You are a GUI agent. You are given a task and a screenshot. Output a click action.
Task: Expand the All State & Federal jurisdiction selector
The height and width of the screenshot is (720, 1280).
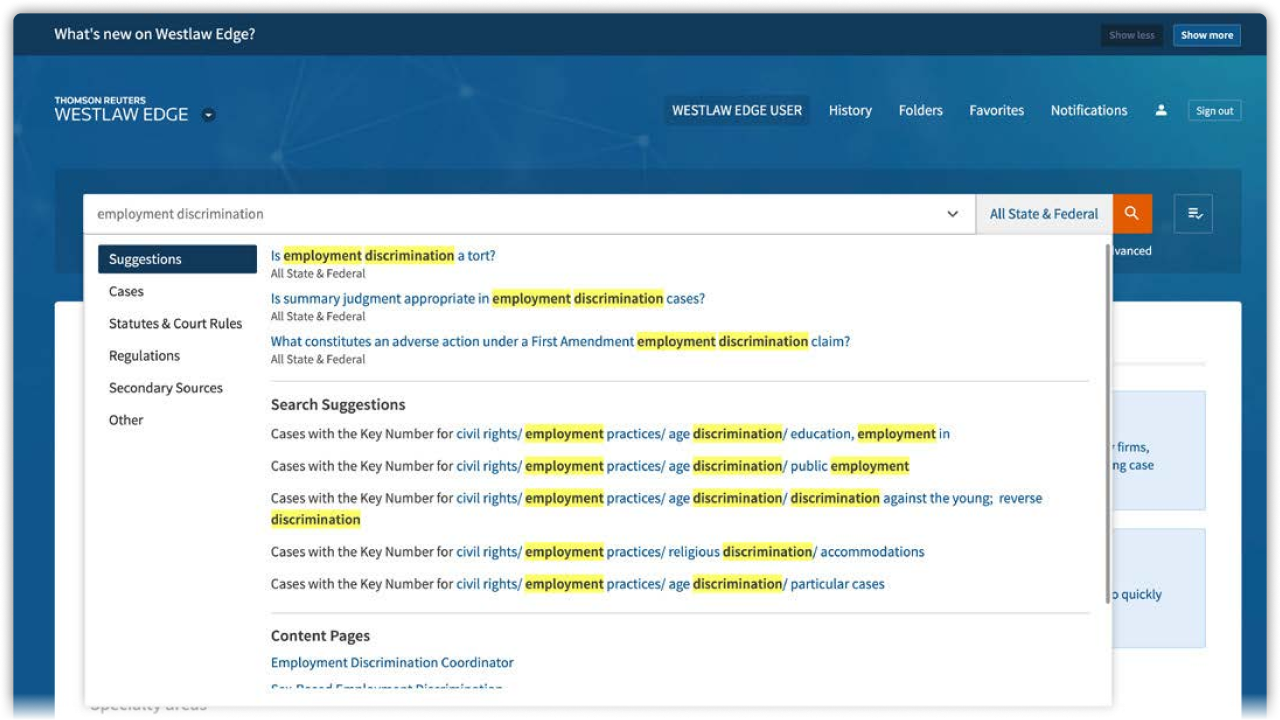click(1043, 213)
